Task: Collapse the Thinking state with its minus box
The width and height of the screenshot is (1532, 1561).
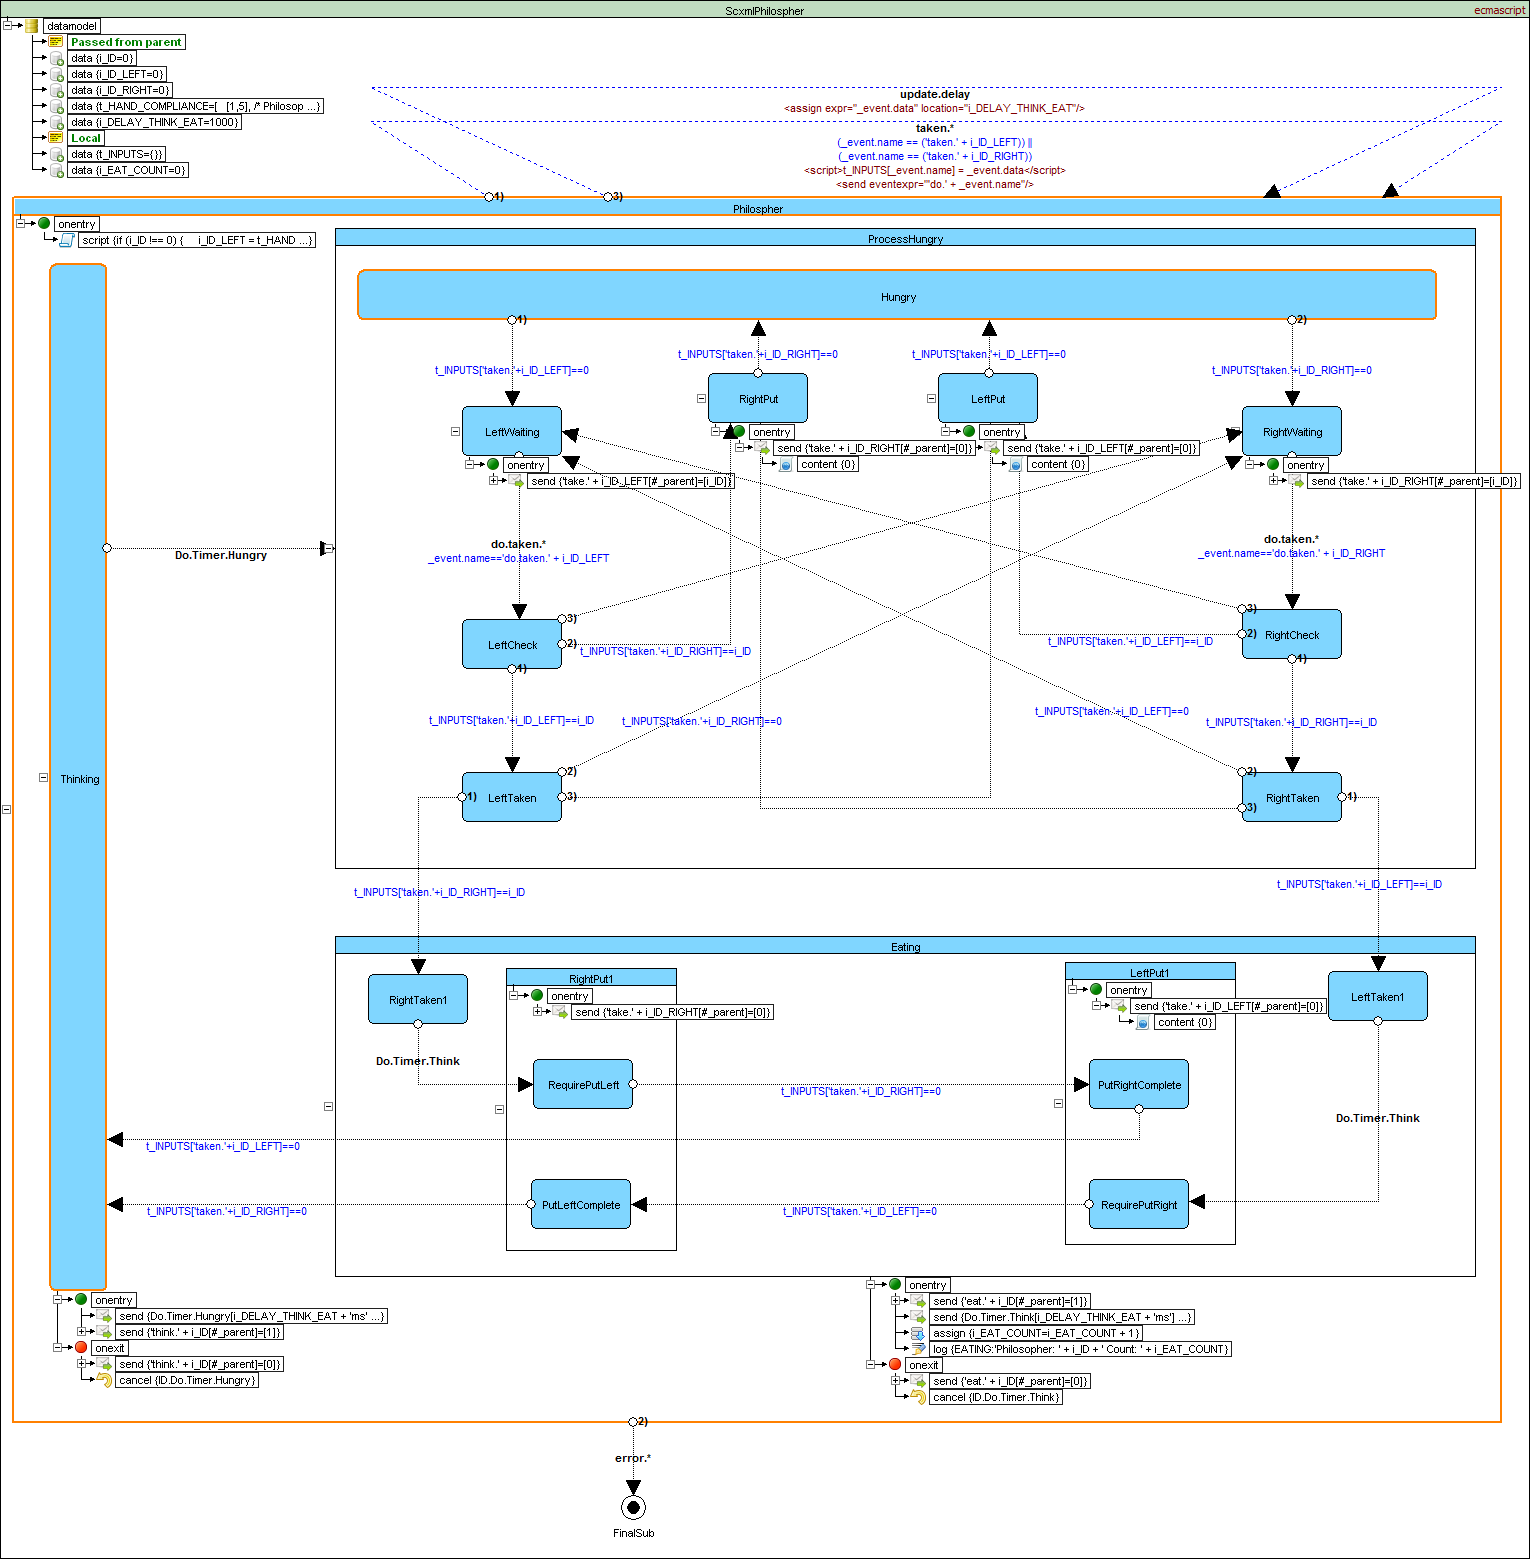Action: (x=43, y=777)
